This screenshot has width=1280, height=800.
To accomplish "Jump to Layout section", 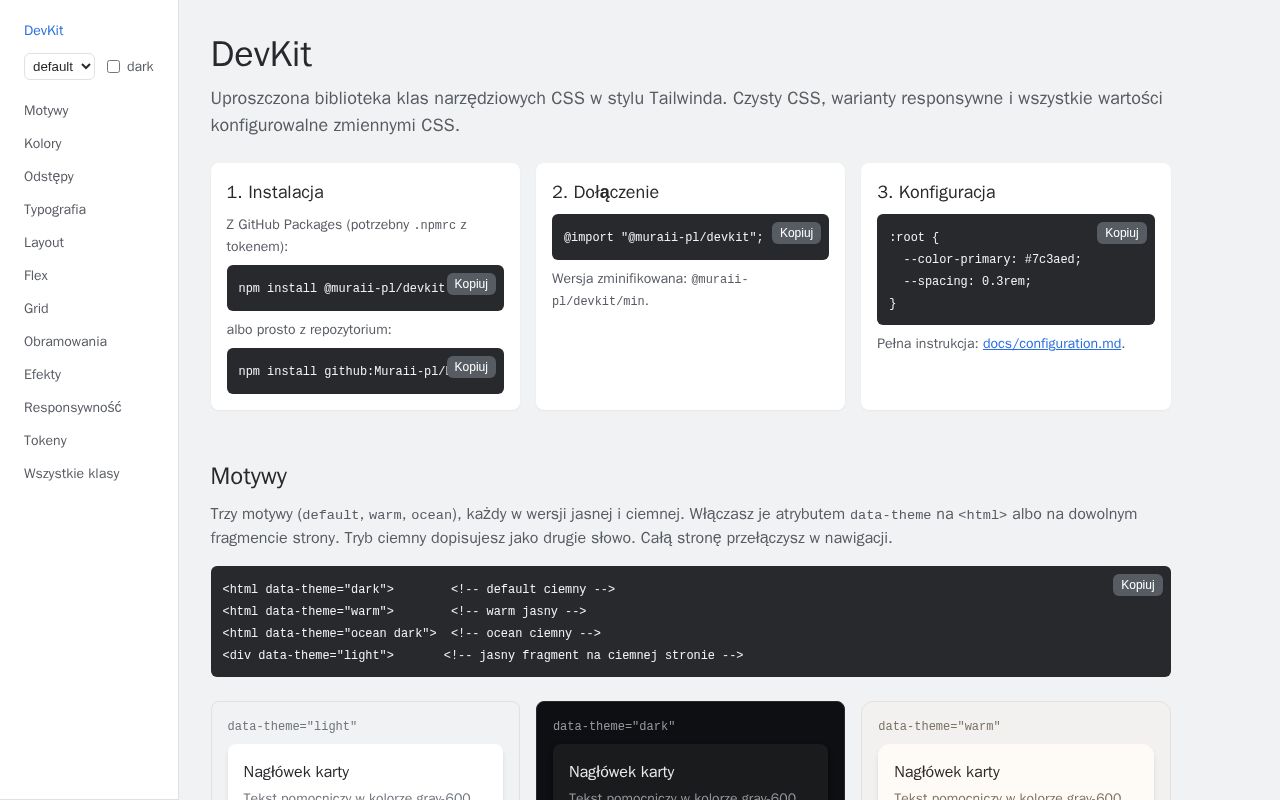I will [x=44, y=242].
